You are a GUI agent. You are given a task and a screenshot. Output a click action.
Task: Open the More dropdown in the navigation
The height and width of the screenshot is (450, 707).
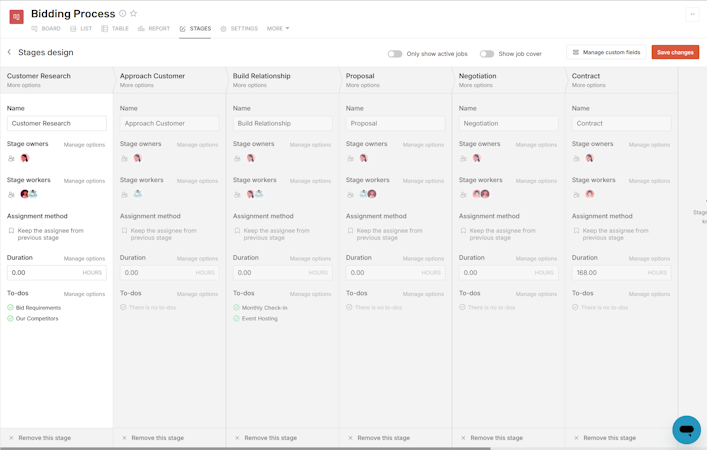[x=278, y=29]
